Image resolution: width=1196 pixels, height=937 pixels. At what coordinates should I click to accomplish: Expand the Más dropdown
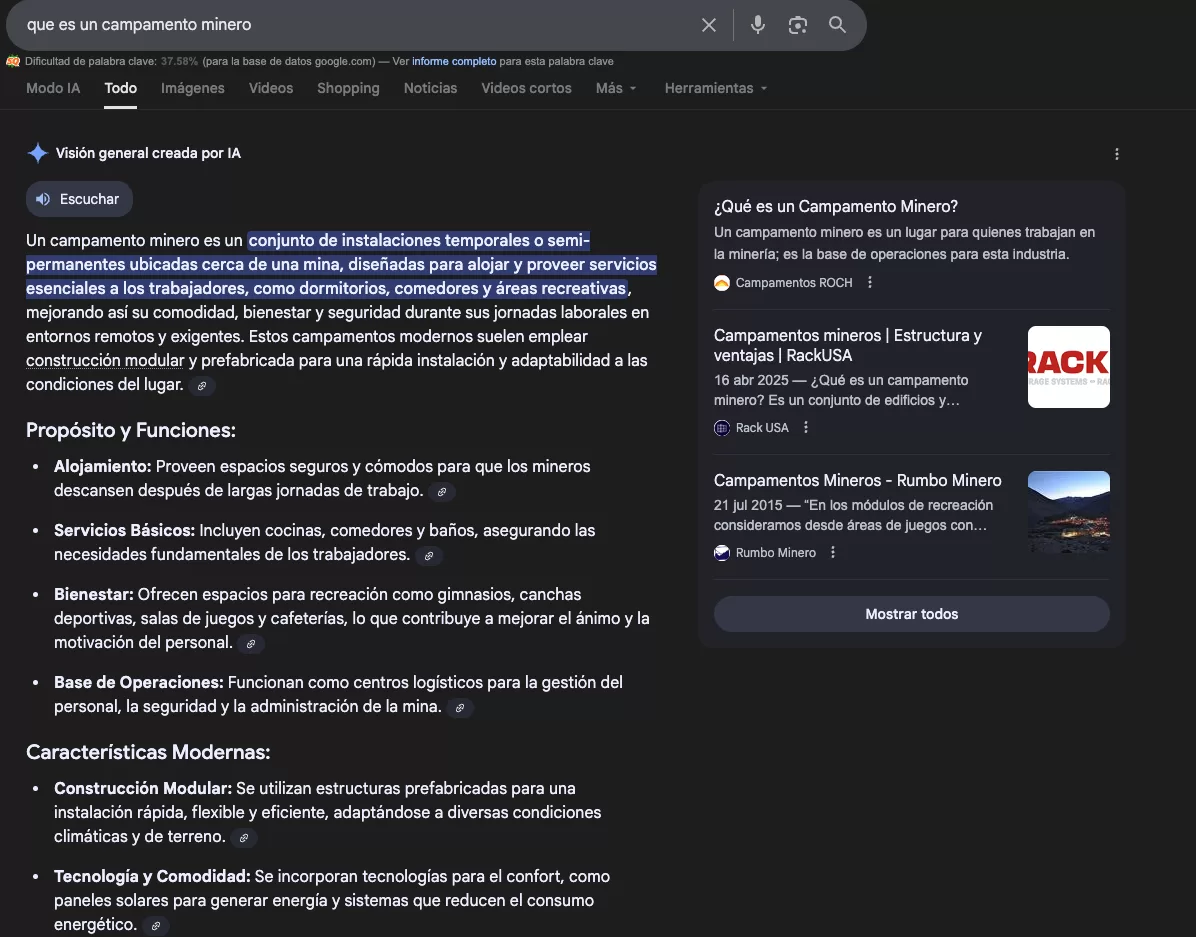[x=616, y=89]
